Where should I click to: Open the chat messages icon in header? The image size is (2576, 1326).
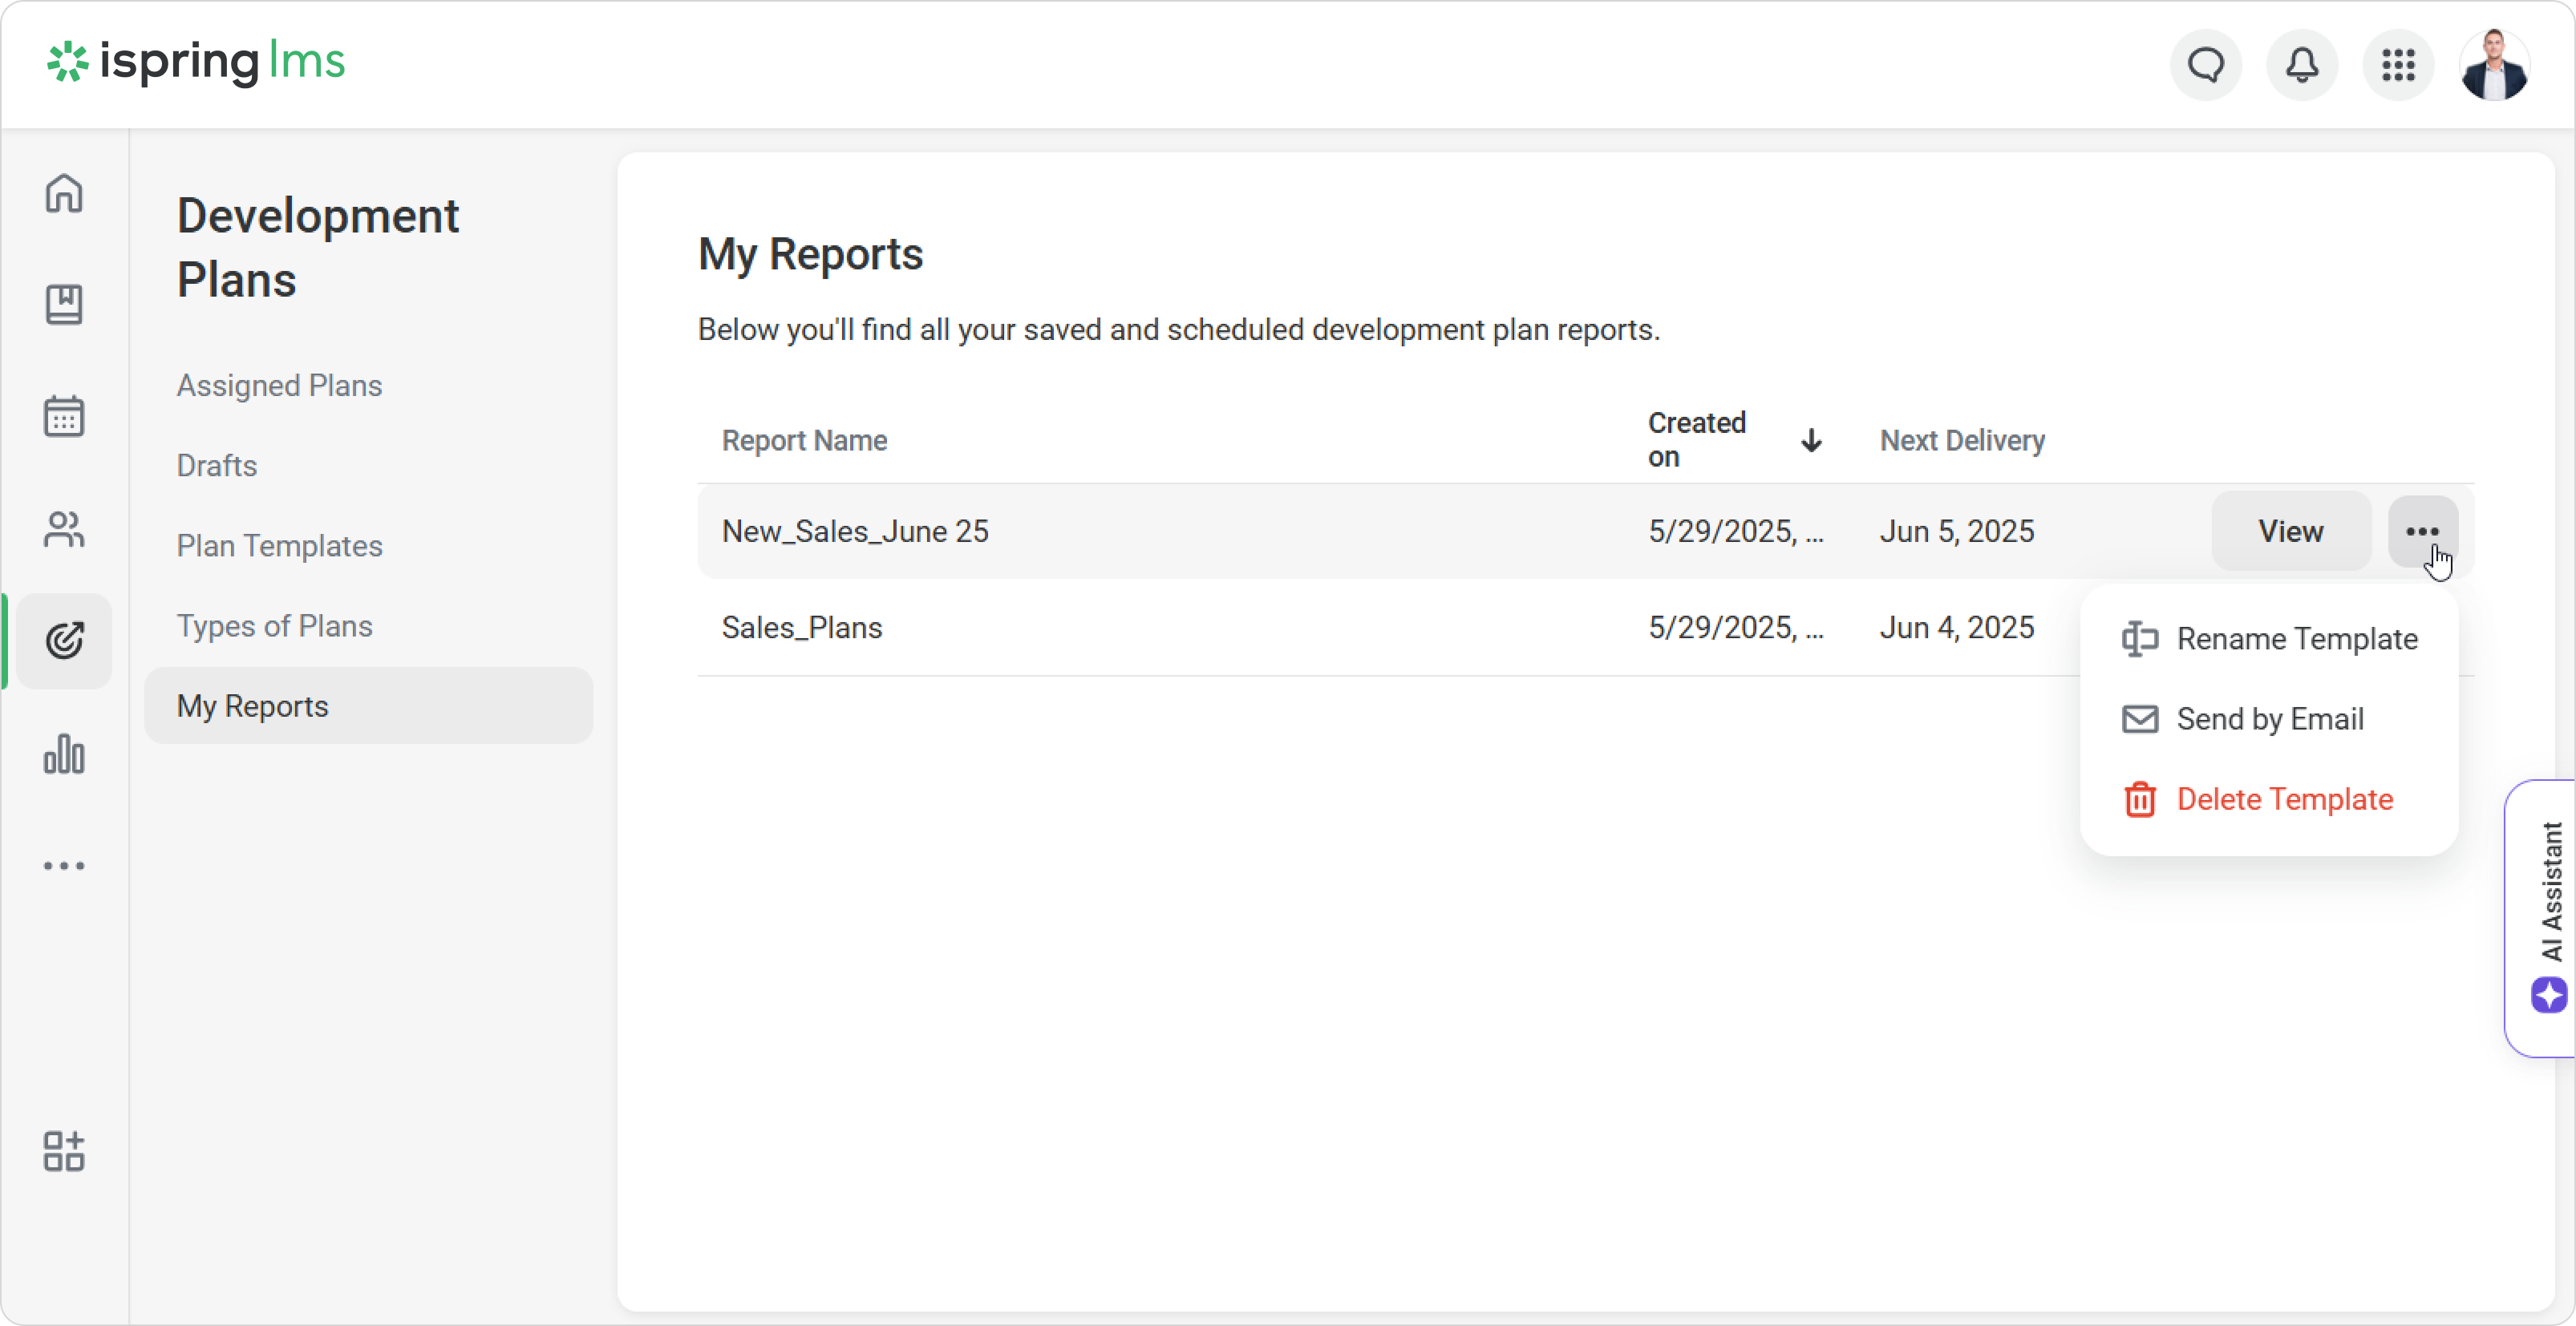pyautogui.click(x=2206, y=65)
